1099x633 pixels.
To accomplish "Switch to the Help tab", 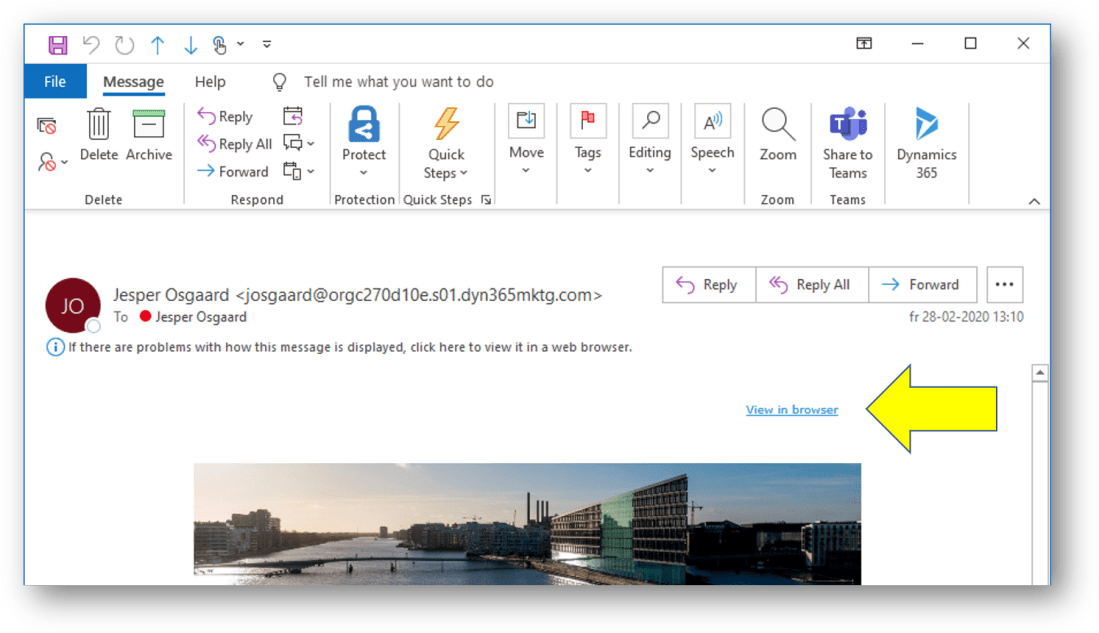I will (x=210, y=82).
